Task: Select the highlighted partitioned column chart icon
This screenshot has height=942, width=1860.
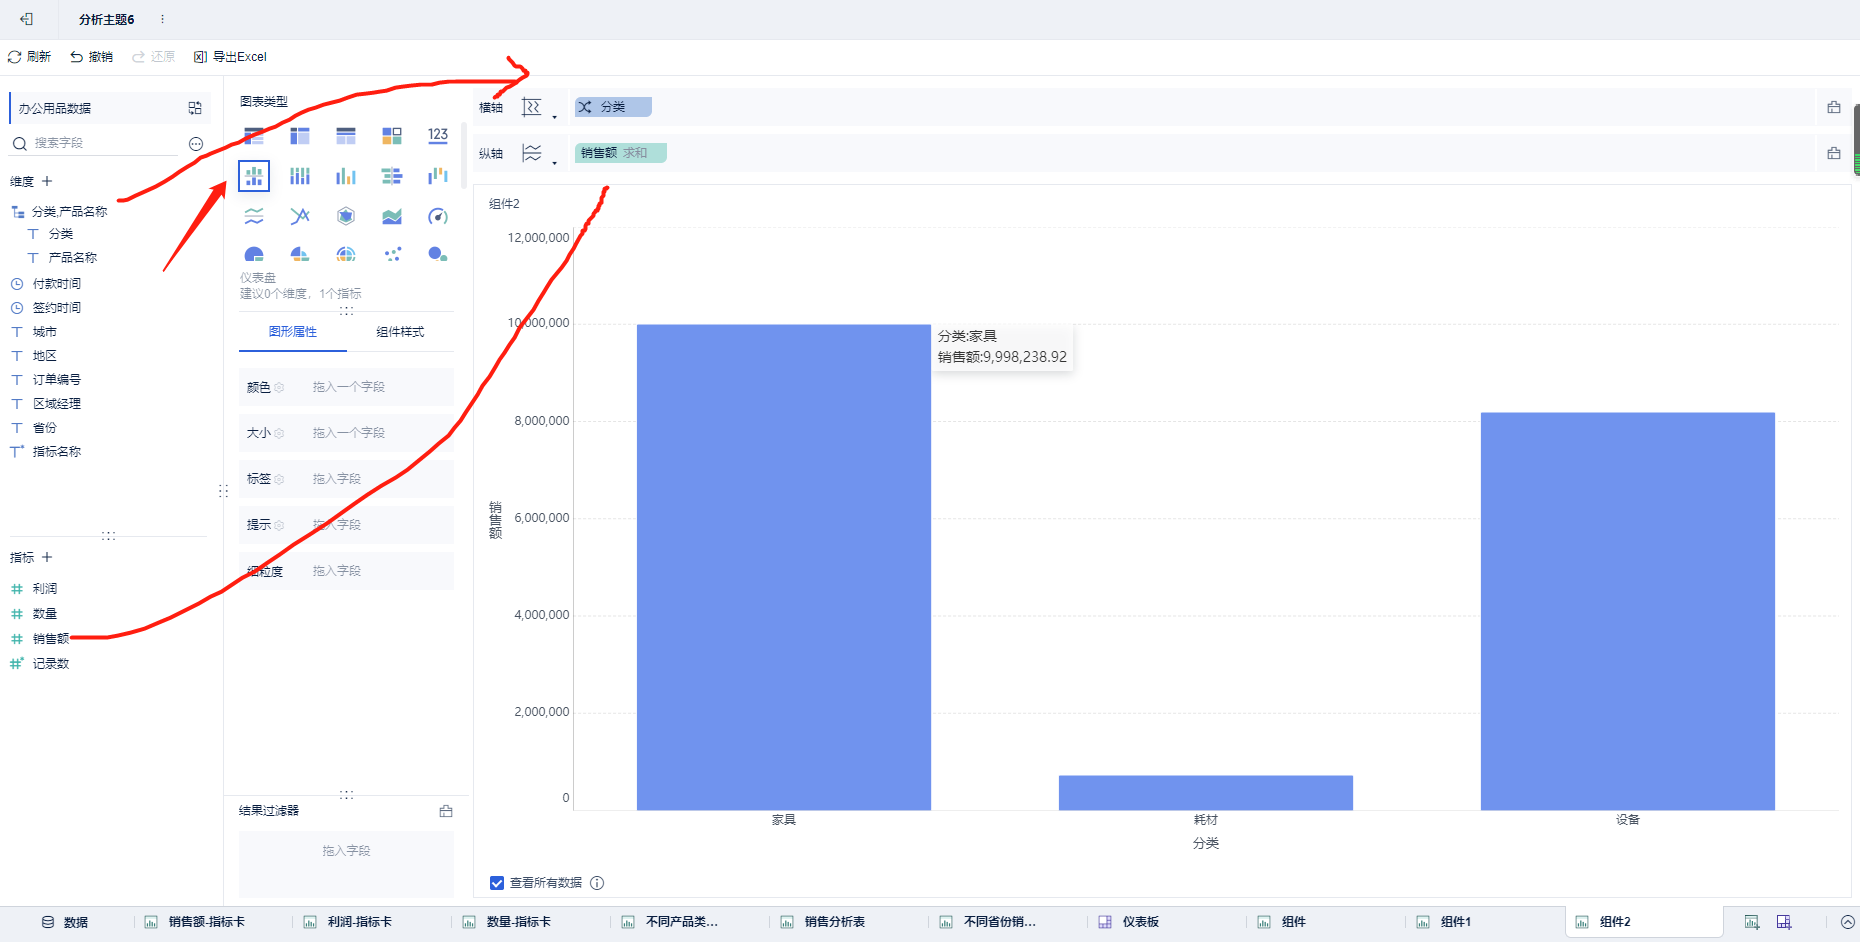Action: 254,176
